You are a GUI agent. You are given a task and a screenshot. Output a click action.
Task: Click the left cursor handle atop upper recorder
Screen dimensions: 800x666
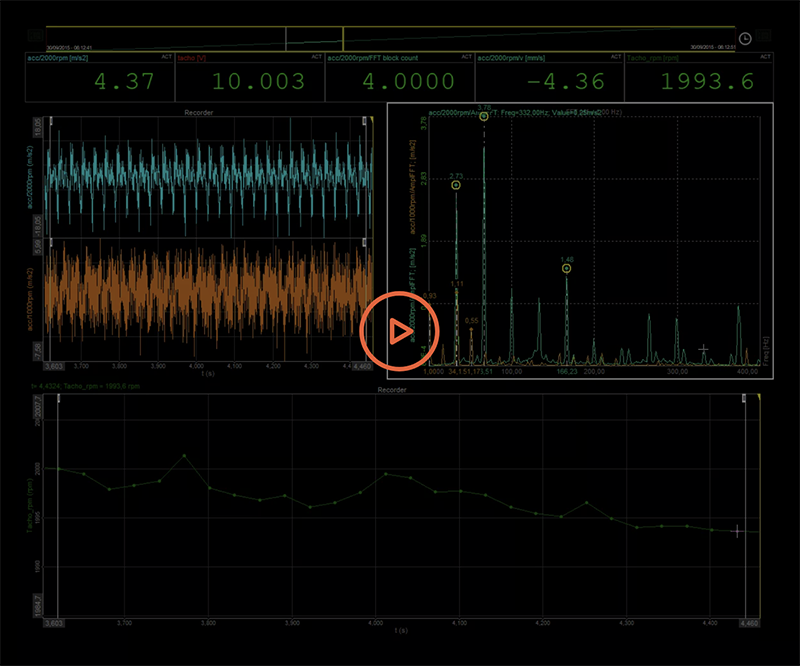point(51,120)
